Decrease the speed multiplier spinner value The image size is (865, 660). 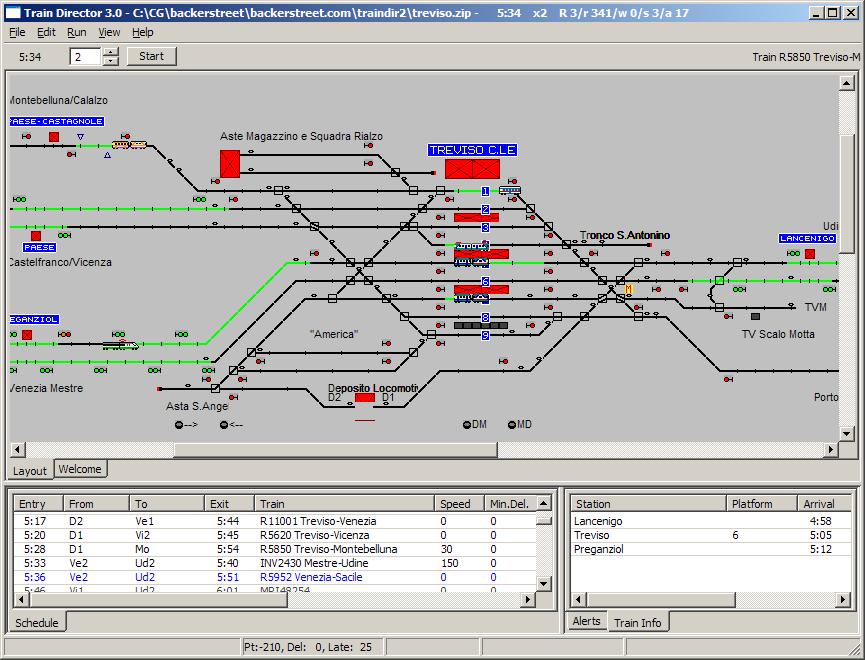pyautogui.click(x=110, y=61)
